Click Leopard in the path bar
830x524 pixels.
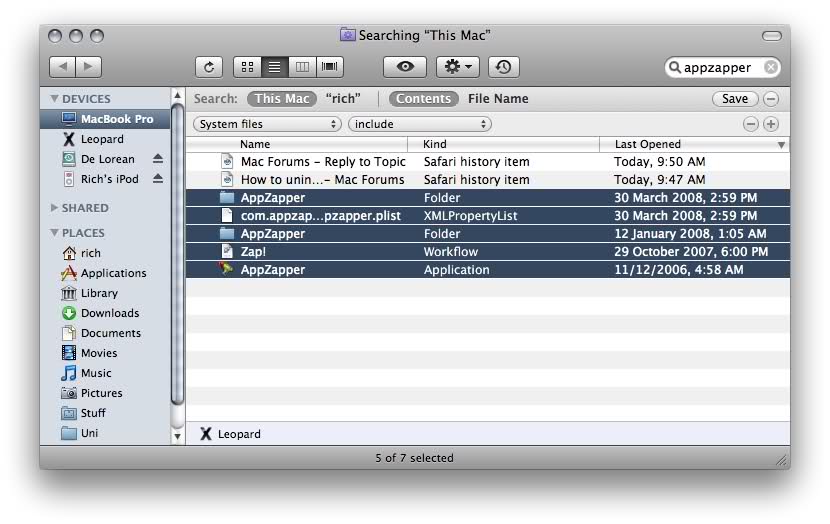(x=230, y=434)
